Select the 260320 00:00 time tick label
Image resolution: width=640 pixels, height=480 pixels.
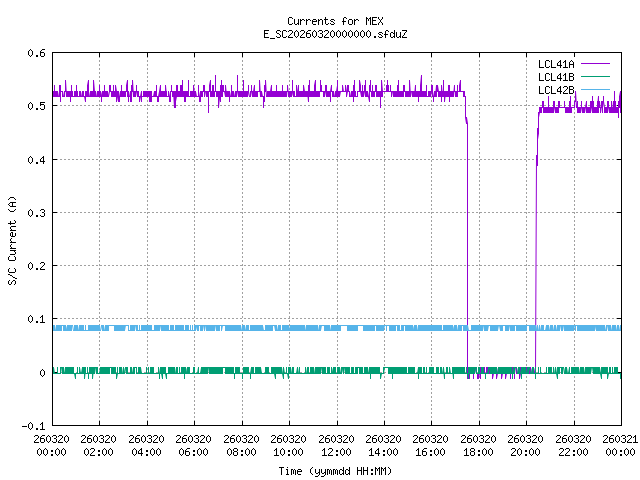tap(52, 445)
